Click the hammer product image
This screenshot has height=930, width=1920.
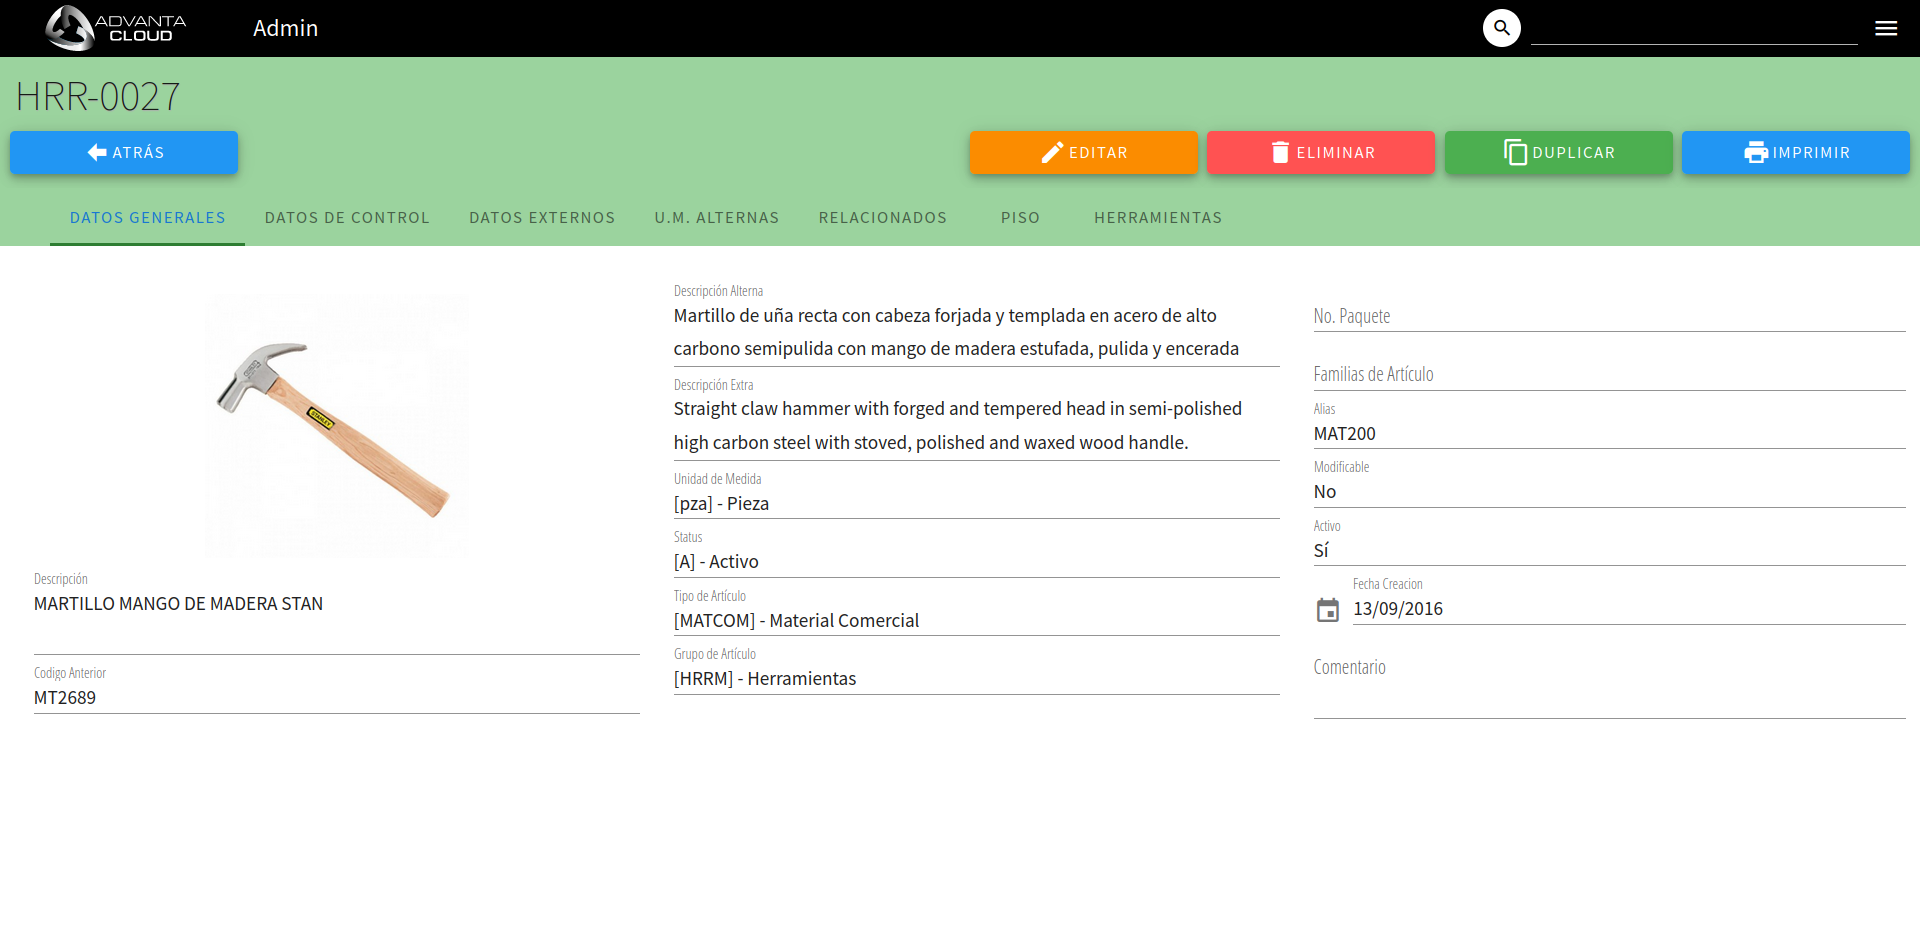click(x=336, y=427)
